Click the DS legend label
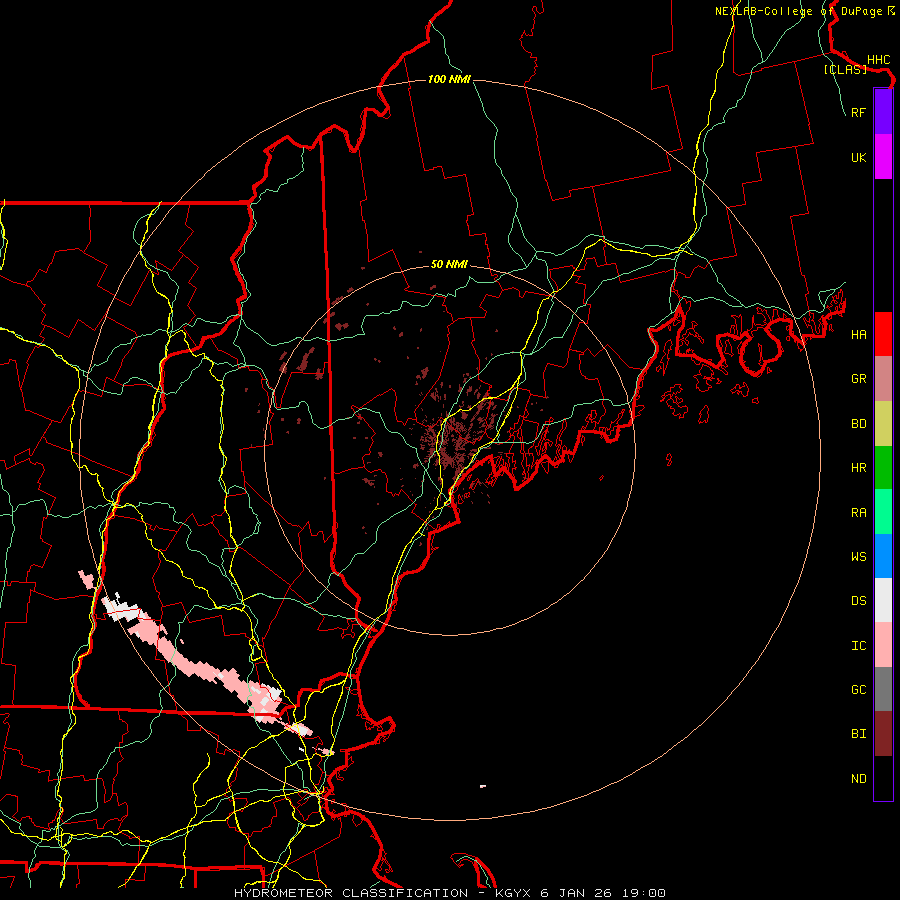This screenshot has width=900, height=900. pos(858,601)
